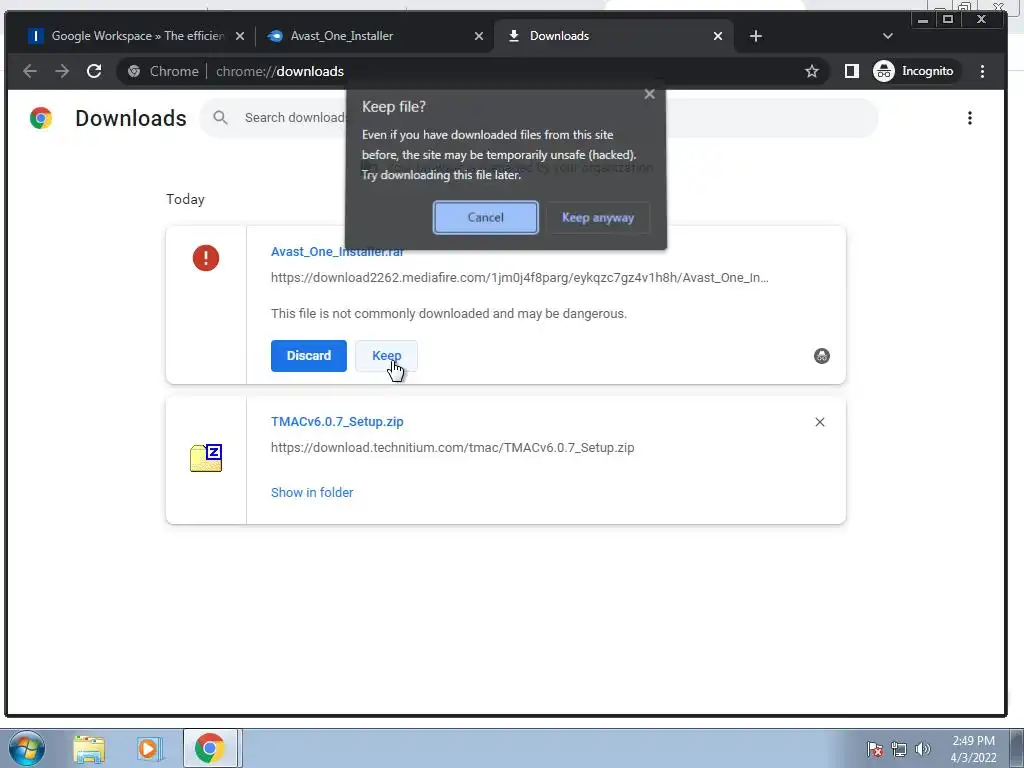Click the taskbar clock

click(x=973, y=749)
